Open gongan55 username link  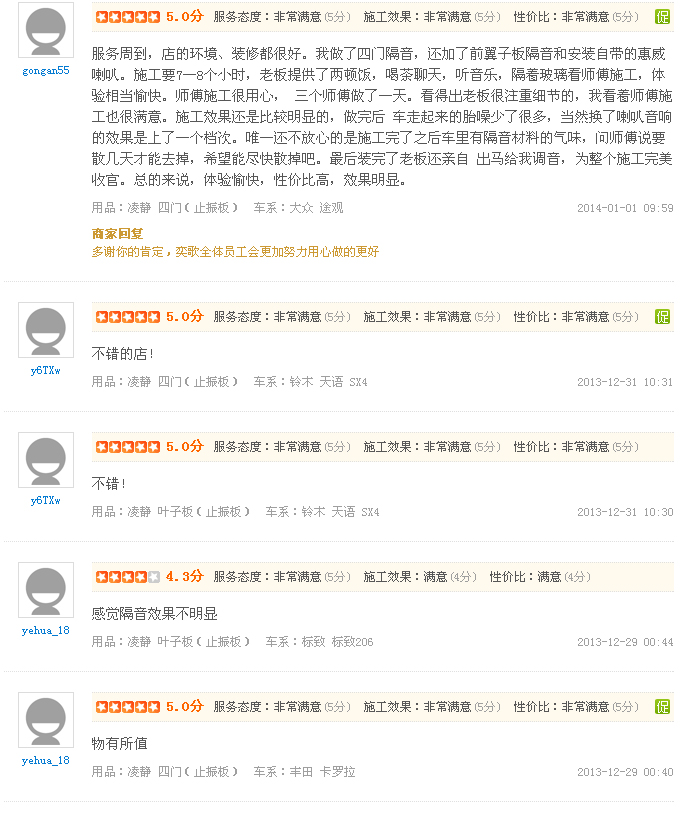click(x=46, y=71)
